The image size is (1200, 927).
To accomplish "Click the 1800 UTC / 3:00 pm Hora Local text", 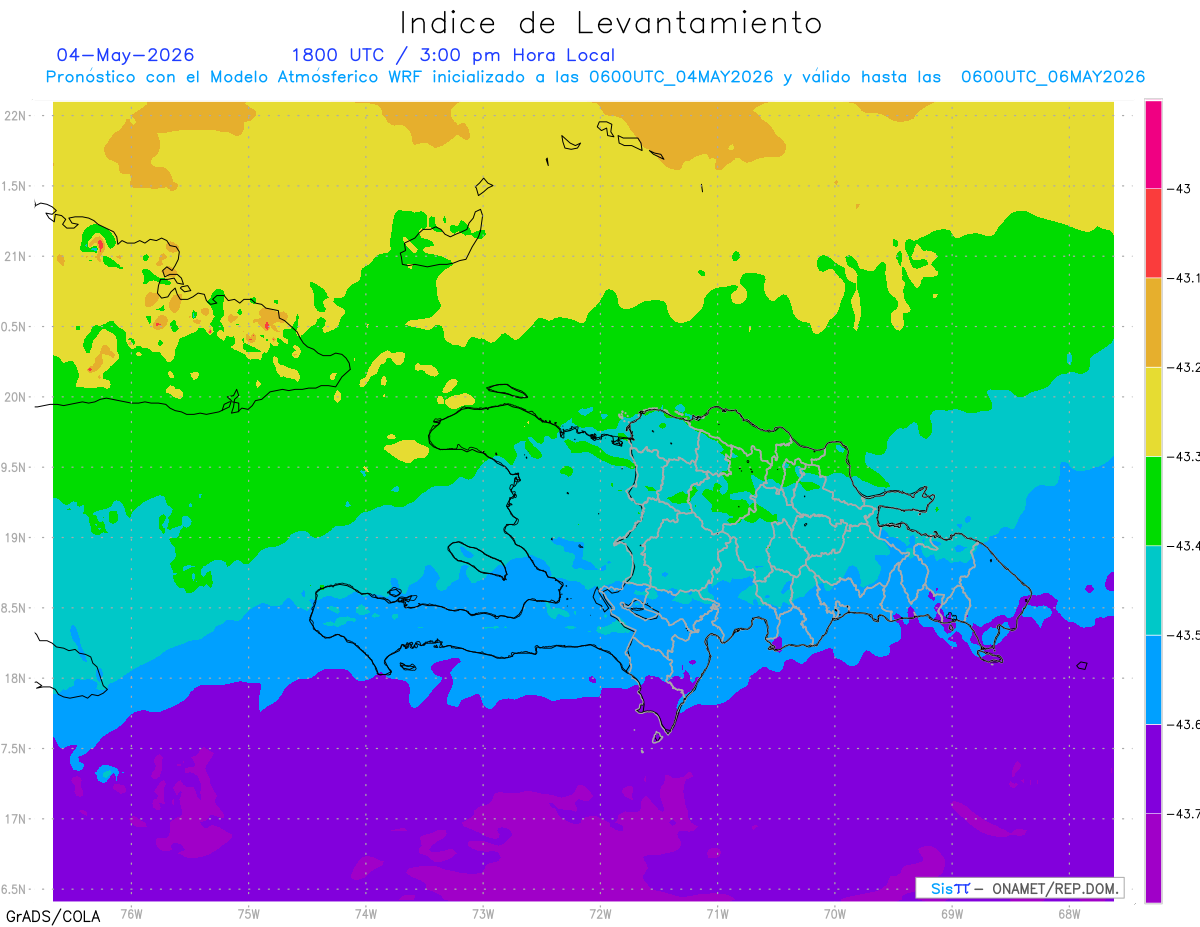I will [453, 55].
